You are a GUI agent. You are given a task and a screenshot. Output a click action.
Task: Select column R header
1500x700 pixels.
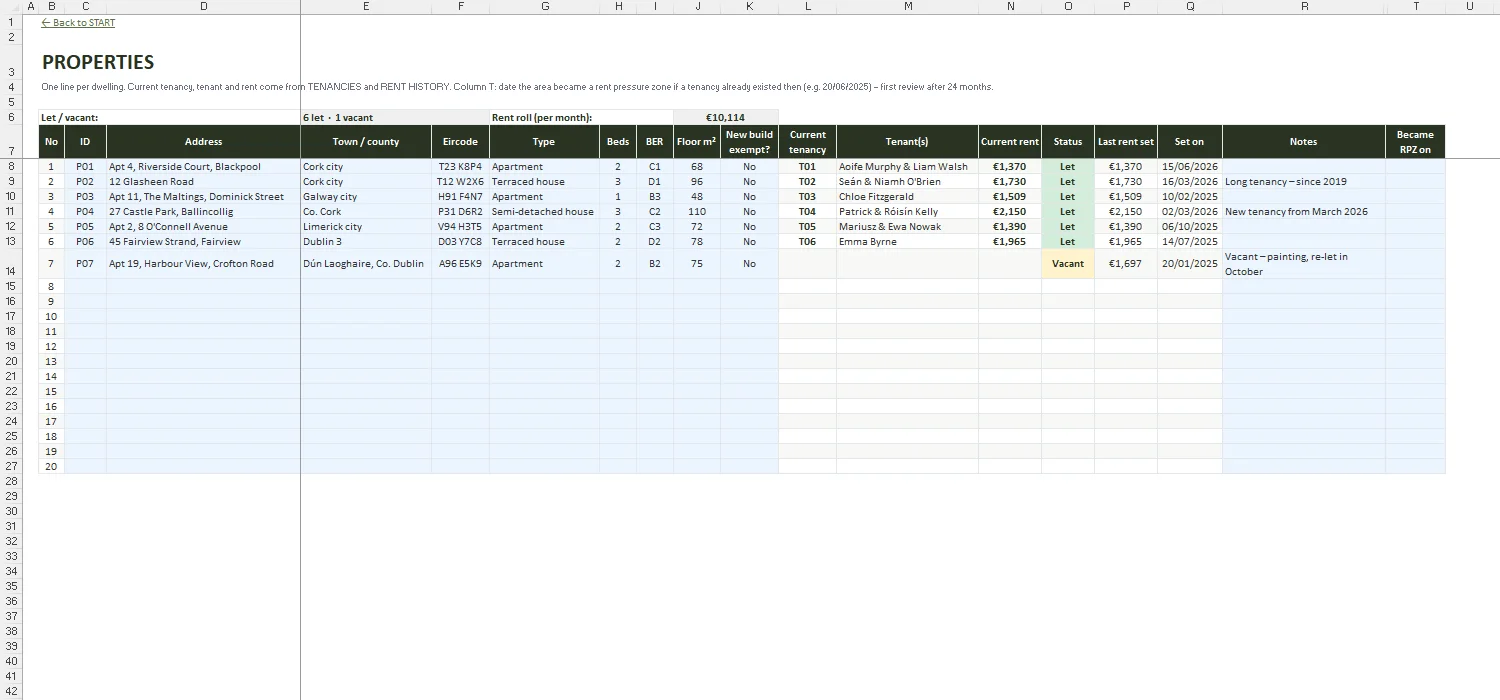tap(1304, 6)
